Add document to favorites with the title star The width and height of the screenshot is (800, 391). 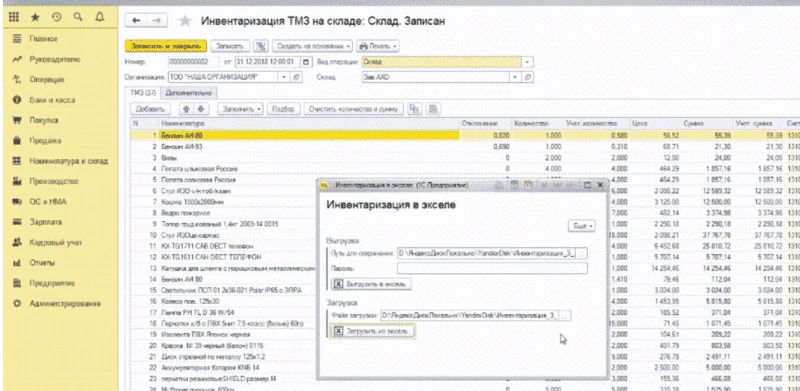pyautogui.click(x=185, y=21)
